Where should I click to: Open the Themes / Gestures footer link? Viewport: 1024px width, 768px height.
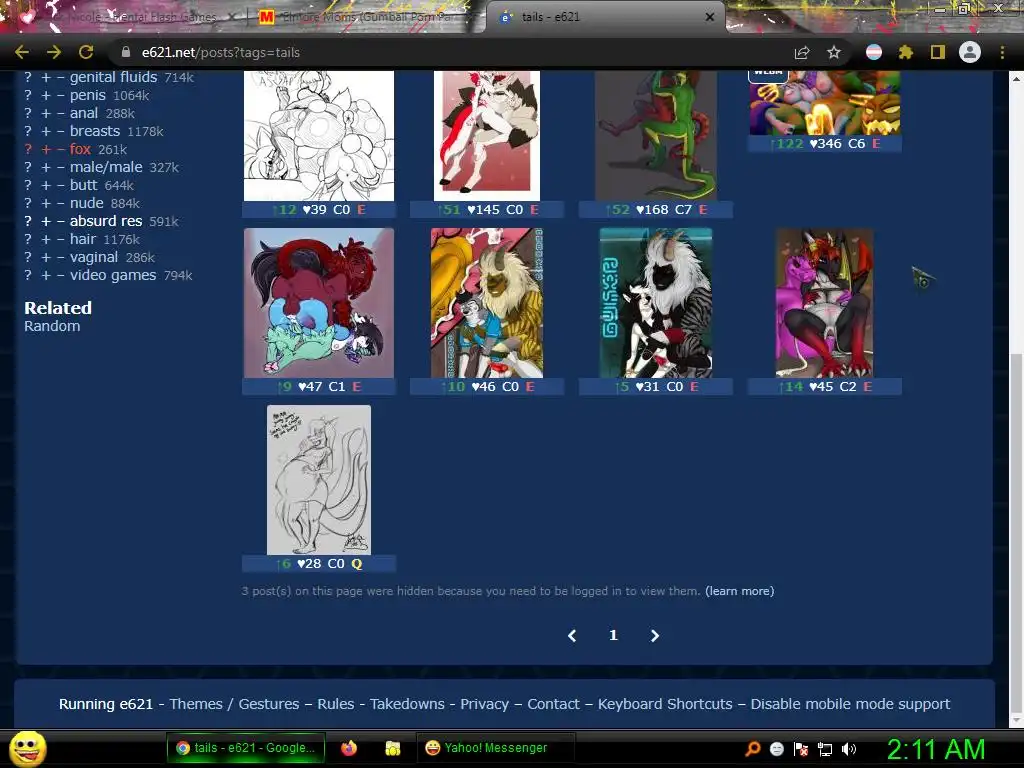click(234, 704)
